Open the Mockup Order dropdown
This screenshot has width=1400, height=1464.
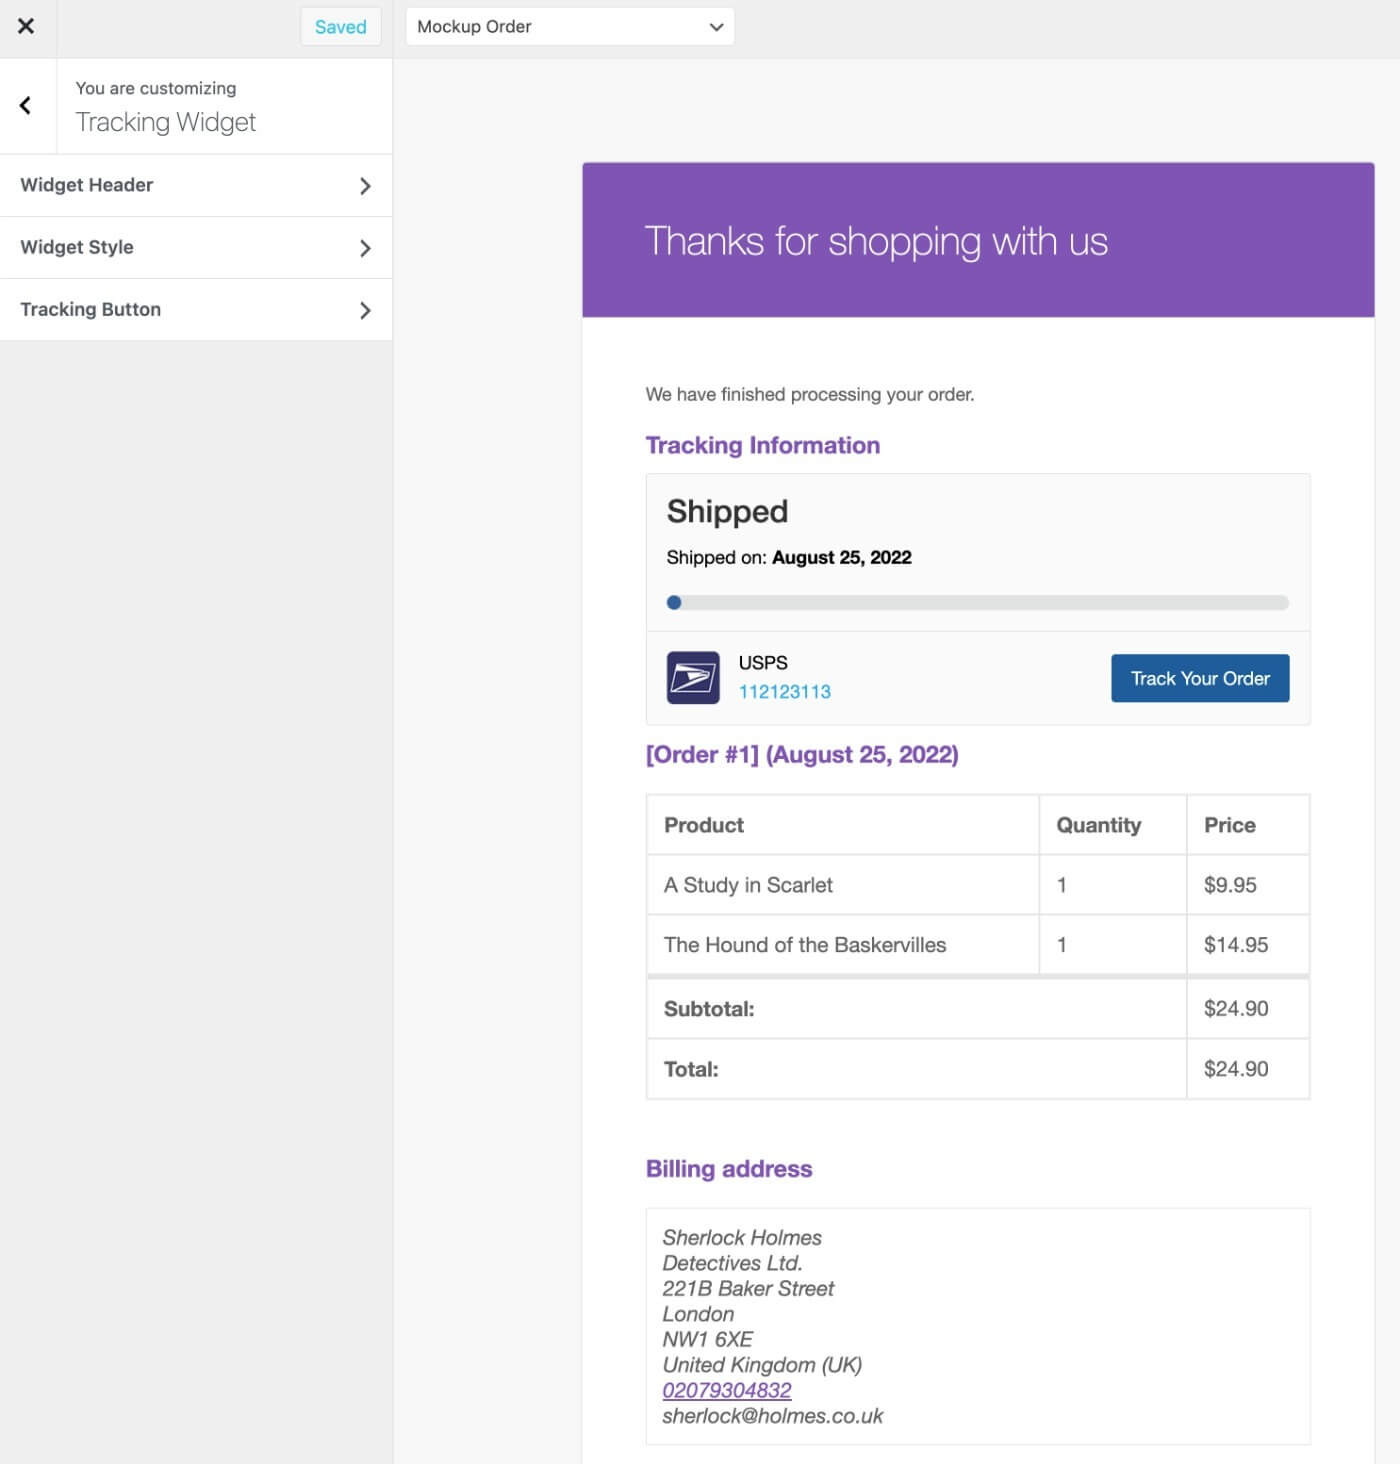[x=570, y=27]
